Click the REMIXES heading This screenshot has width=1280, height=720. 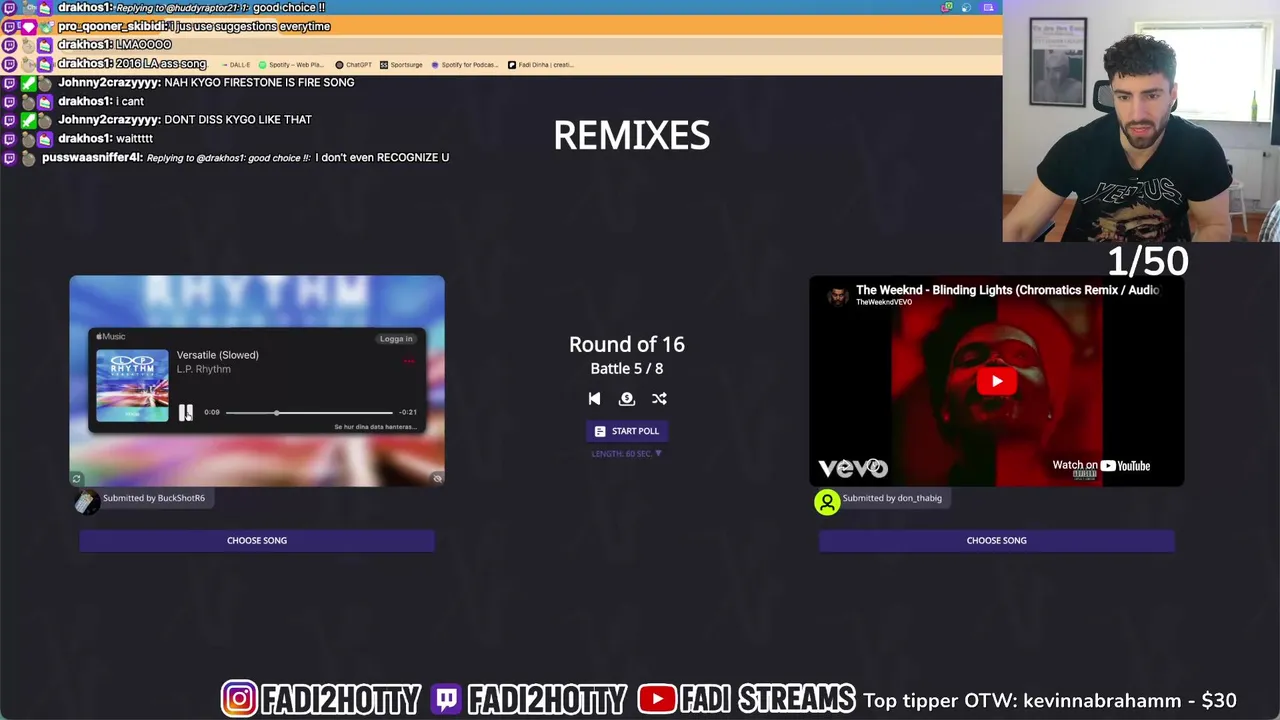pyautogui.click(x=632, y=136)
